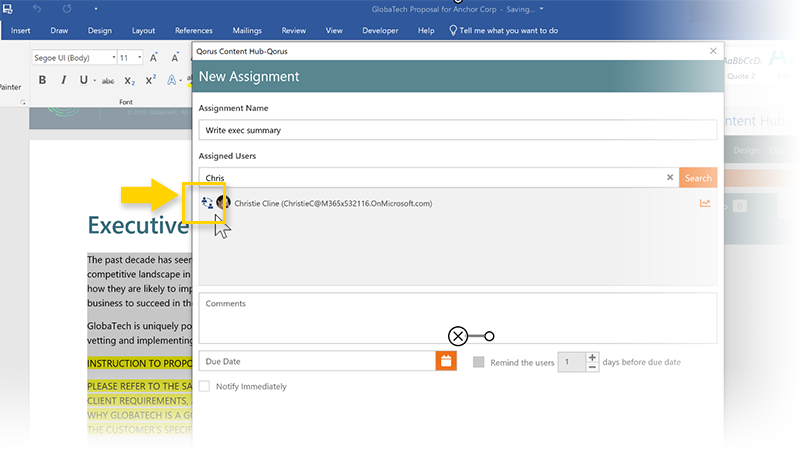This screenshot has height=450, width=800.
Task: Expand the text effects dropdown arrow
Action: (181, 80)
